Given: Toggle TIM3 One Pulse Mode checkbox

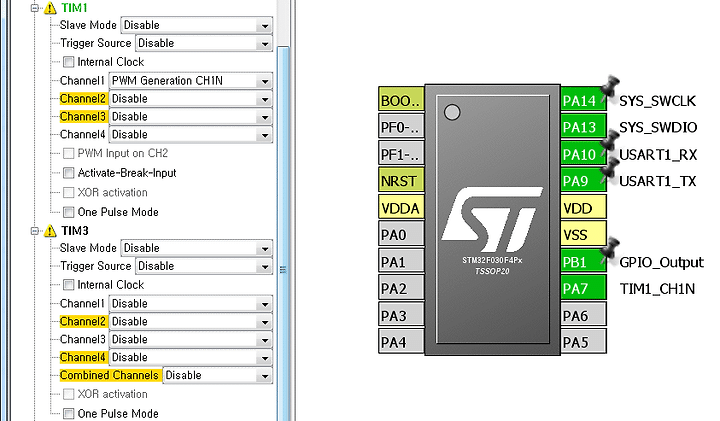Looking at the screenshot, I should [68, 413].
